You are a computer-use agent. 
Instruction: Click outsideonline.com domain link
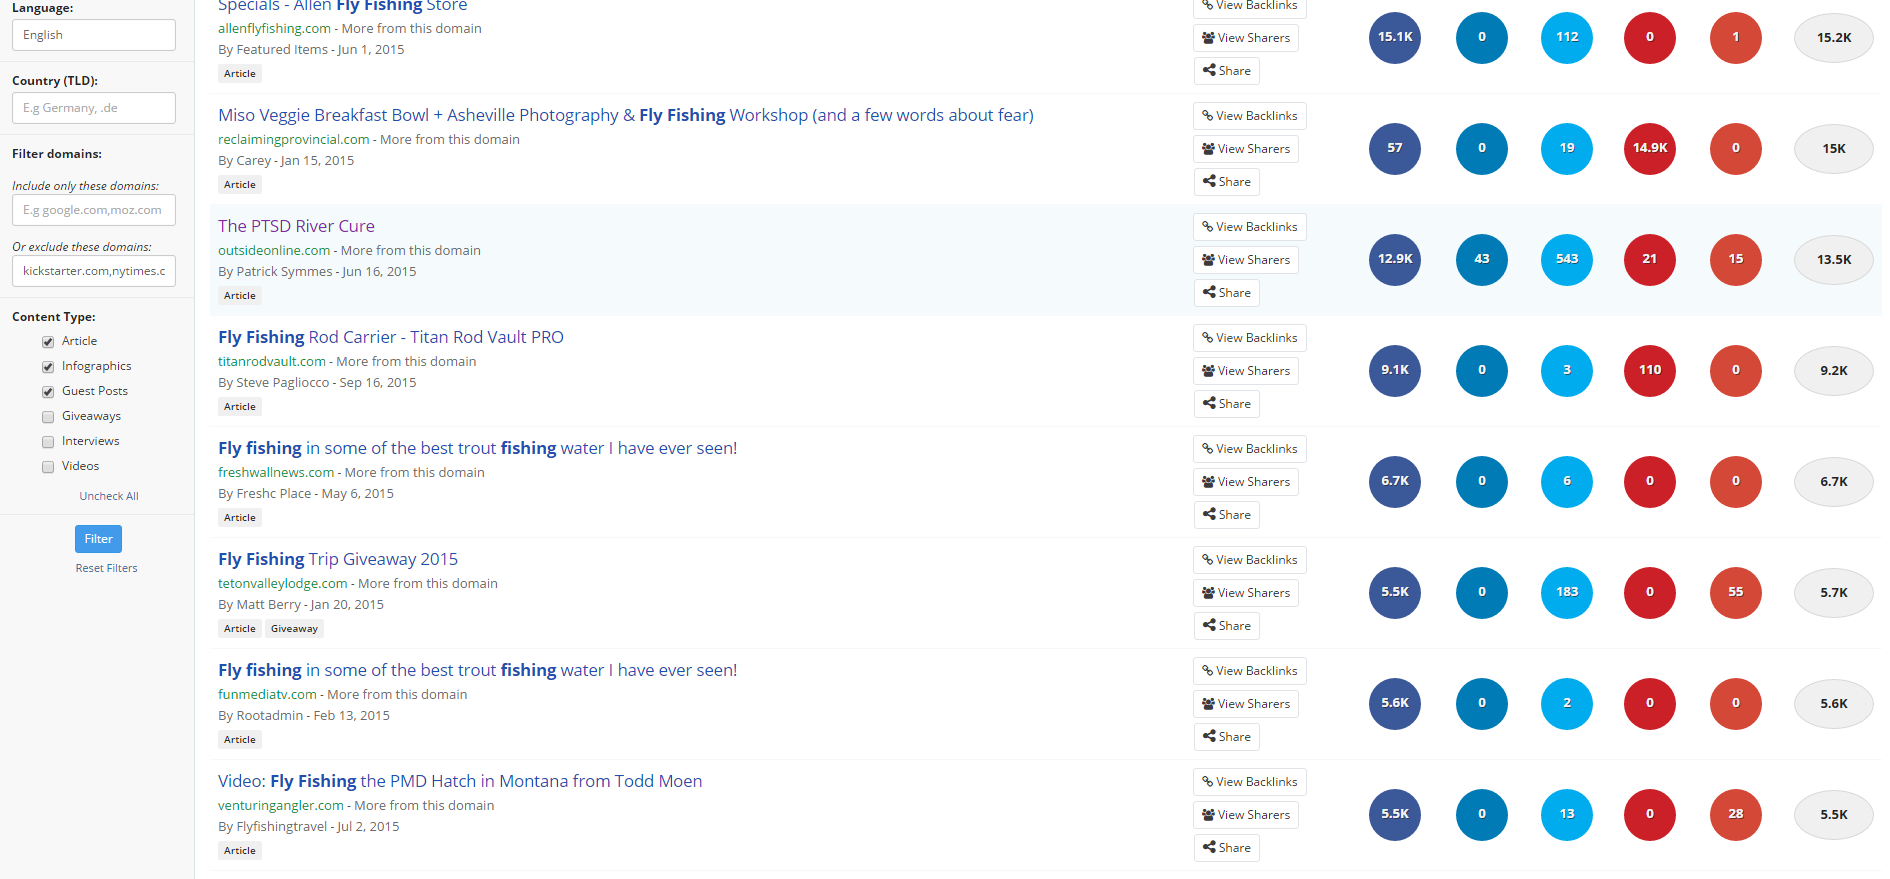[274, 251]
